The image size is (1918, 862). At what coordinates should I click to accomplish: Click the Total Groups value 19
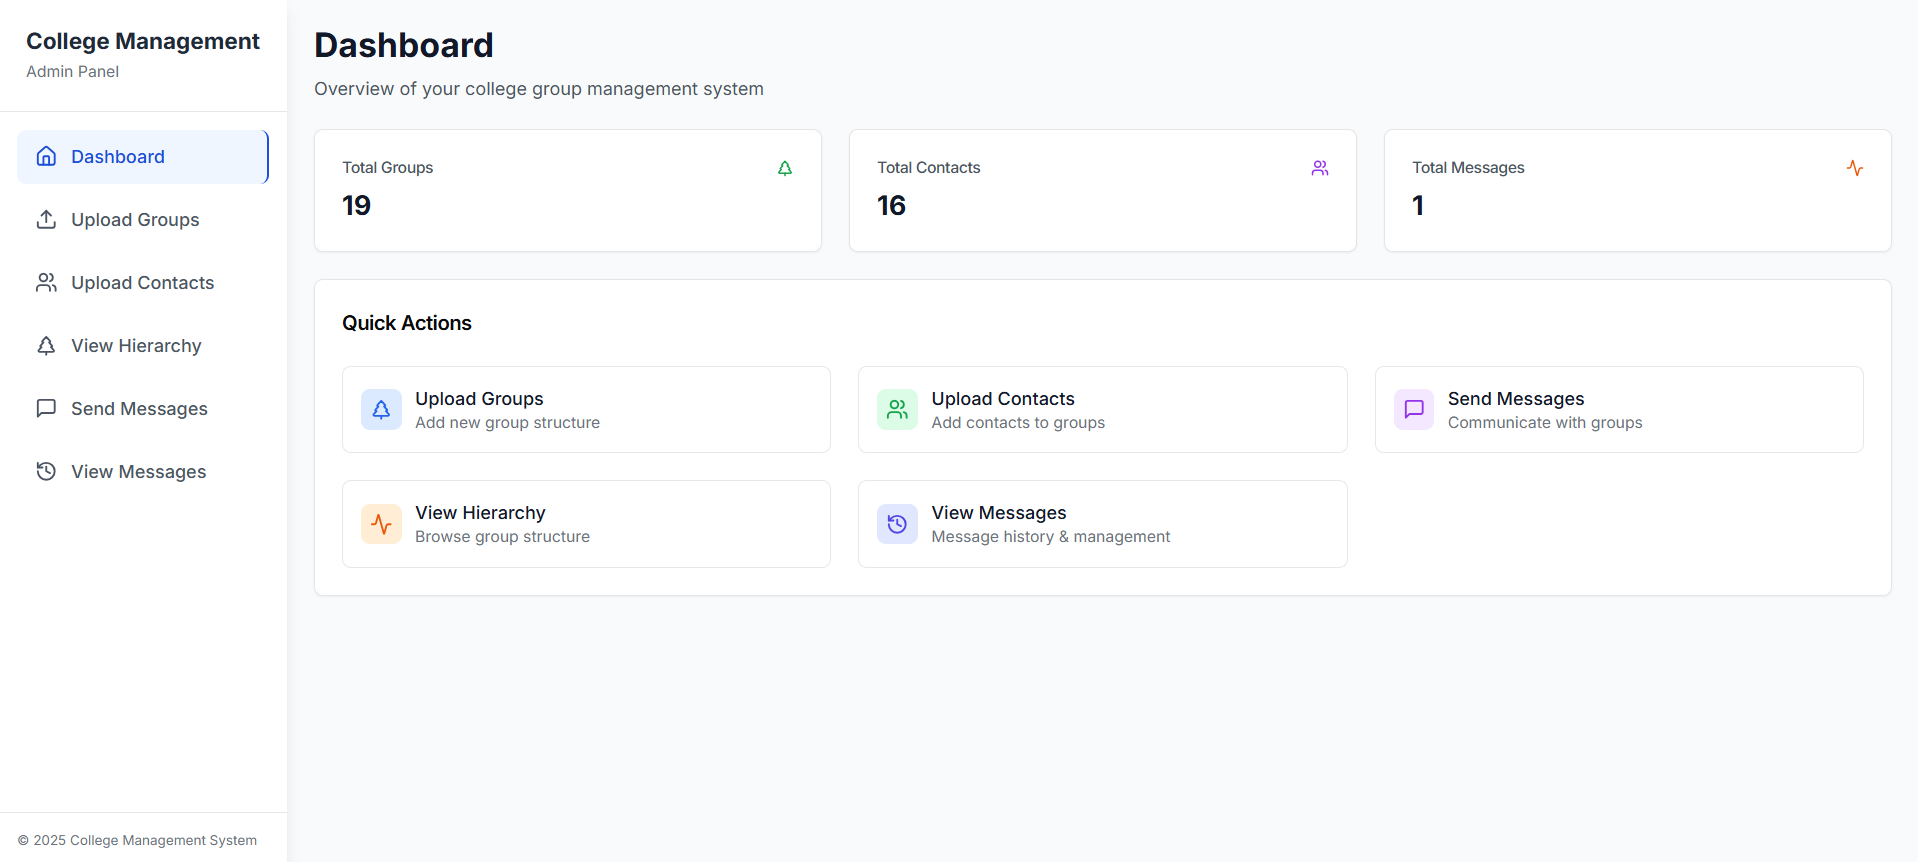pos(357,205)
